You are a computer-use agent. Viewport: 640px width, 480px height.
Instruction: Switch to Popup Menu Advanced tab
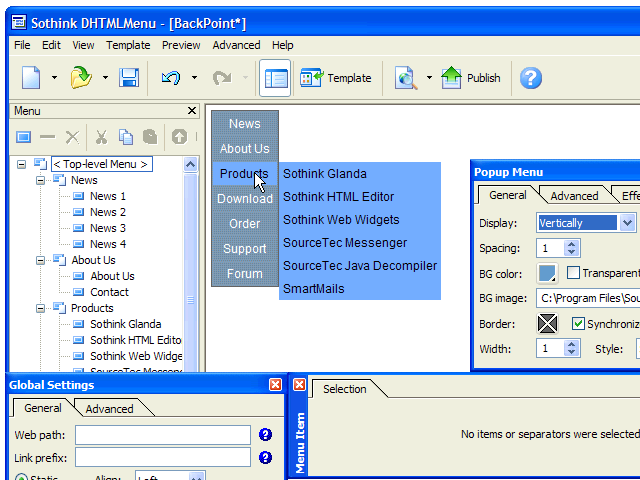pos(574,196)
